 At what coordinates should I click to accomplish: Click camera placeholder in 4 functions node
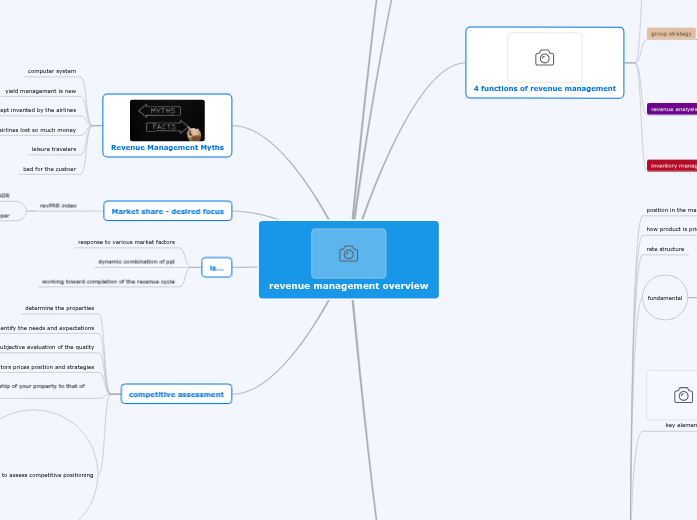(x=544, y=57)
